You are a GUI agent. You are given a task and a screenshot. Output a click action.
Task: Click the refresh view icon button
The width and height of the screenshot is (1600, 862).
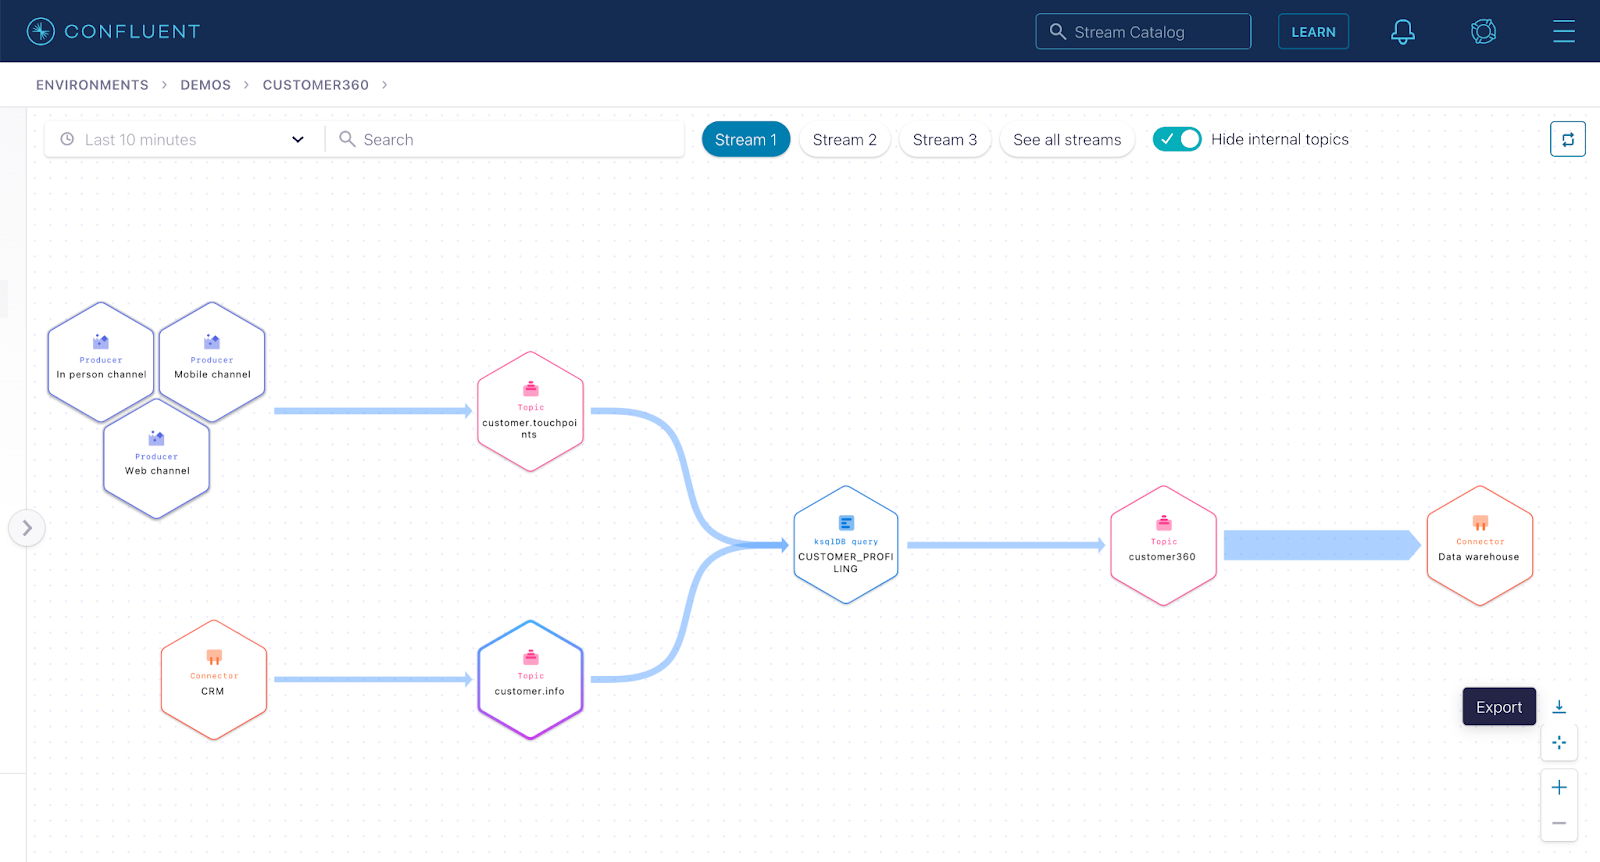click(x=1568, y=139)
